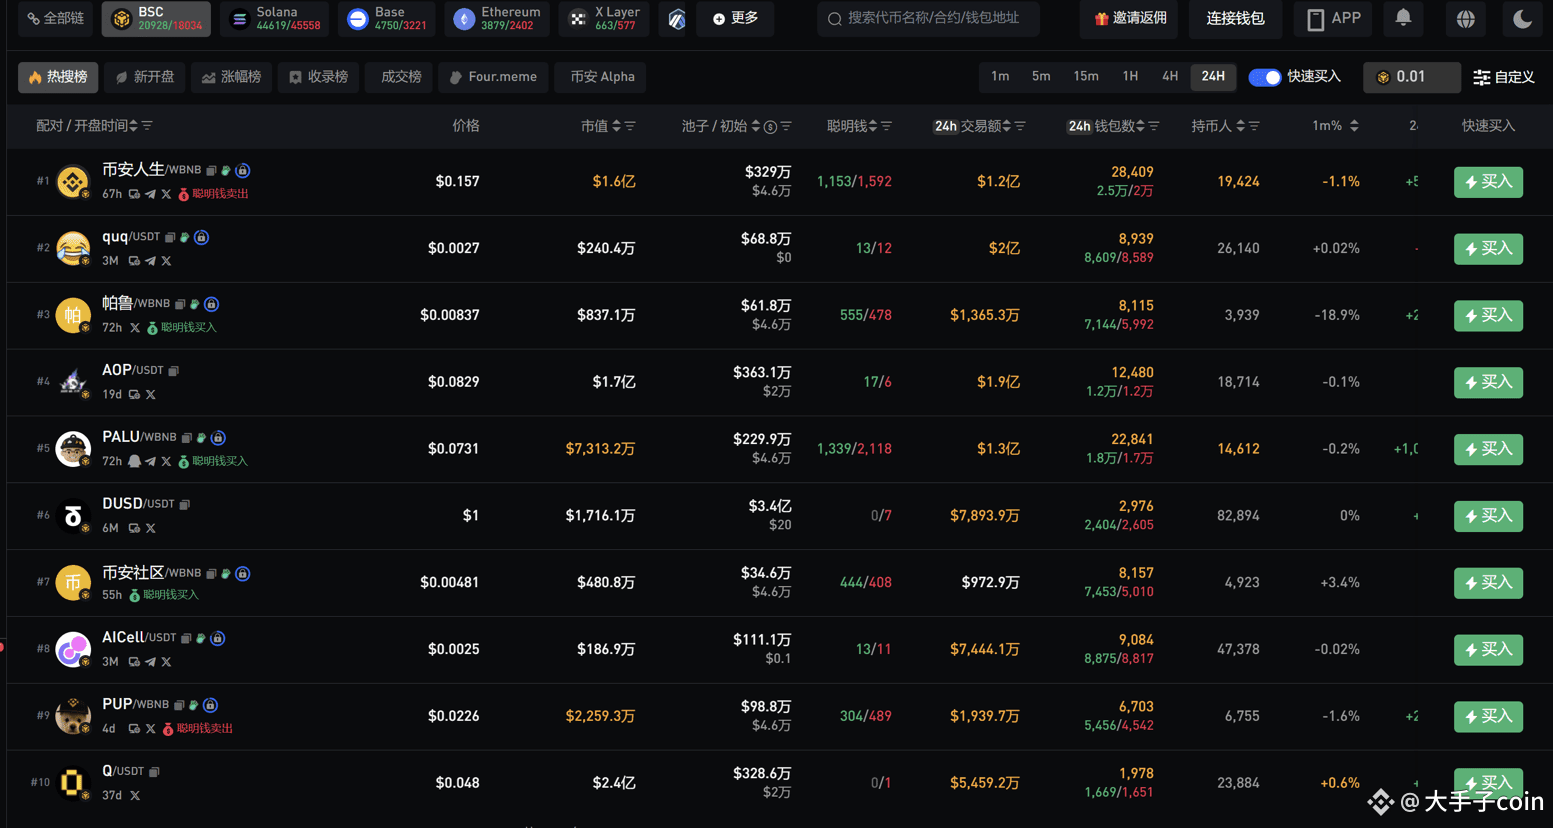This screenshot has width=1553, height=828.
Task: Click 买入 for 币安人生
Action: point(1488,182)
